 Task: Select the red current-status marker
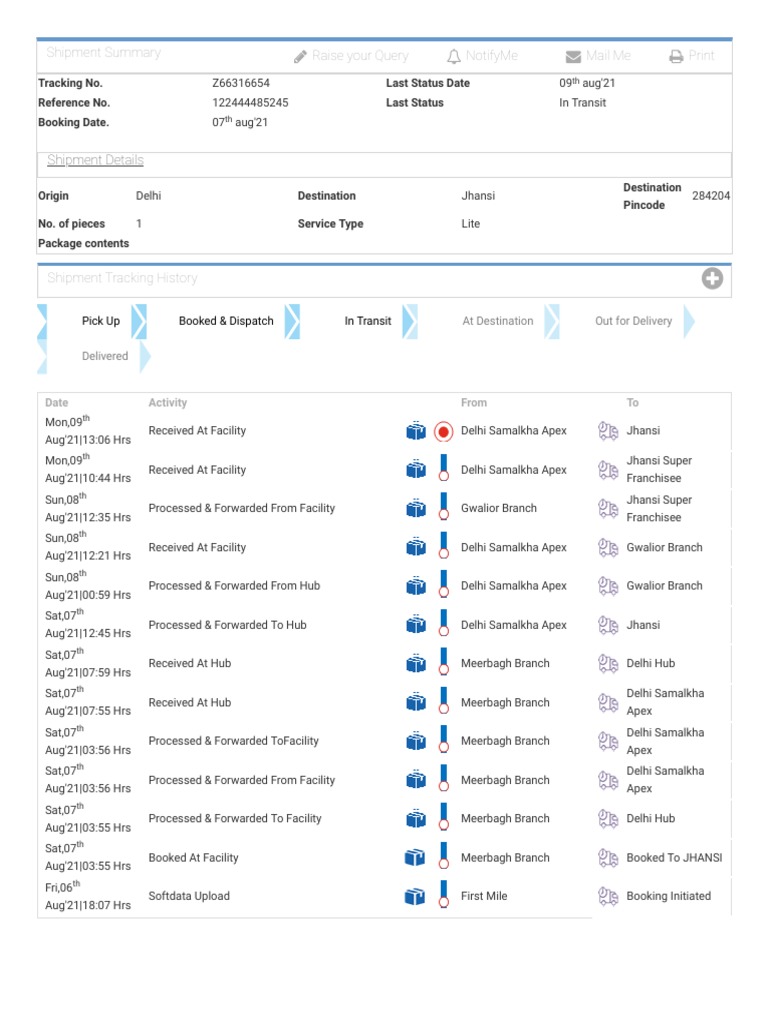tap(444, 432)
